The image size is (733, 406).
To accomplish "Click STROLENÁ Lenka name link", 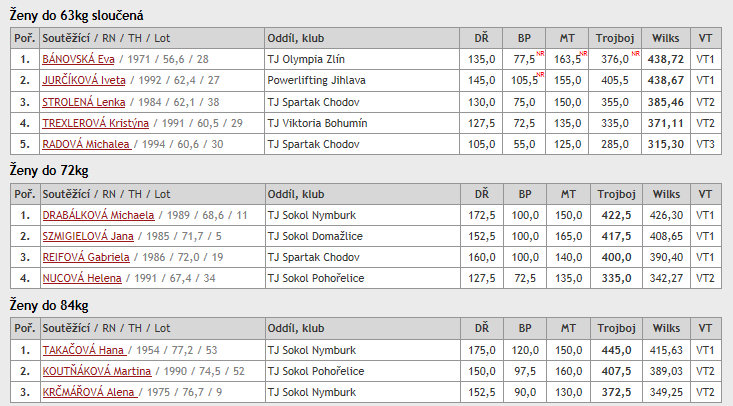I will tap(84, 102).
